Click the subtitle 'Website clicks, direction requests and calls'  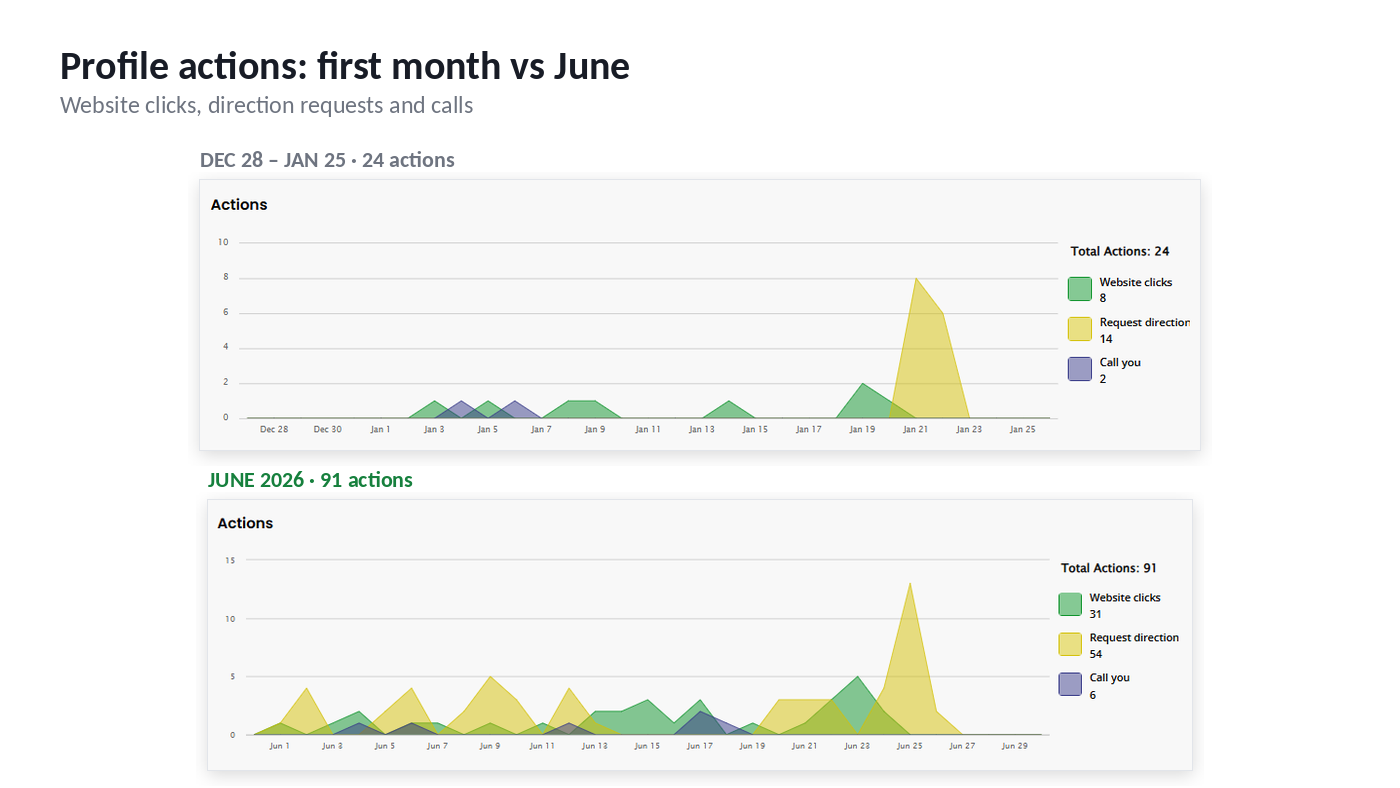[x=267, y=105]
